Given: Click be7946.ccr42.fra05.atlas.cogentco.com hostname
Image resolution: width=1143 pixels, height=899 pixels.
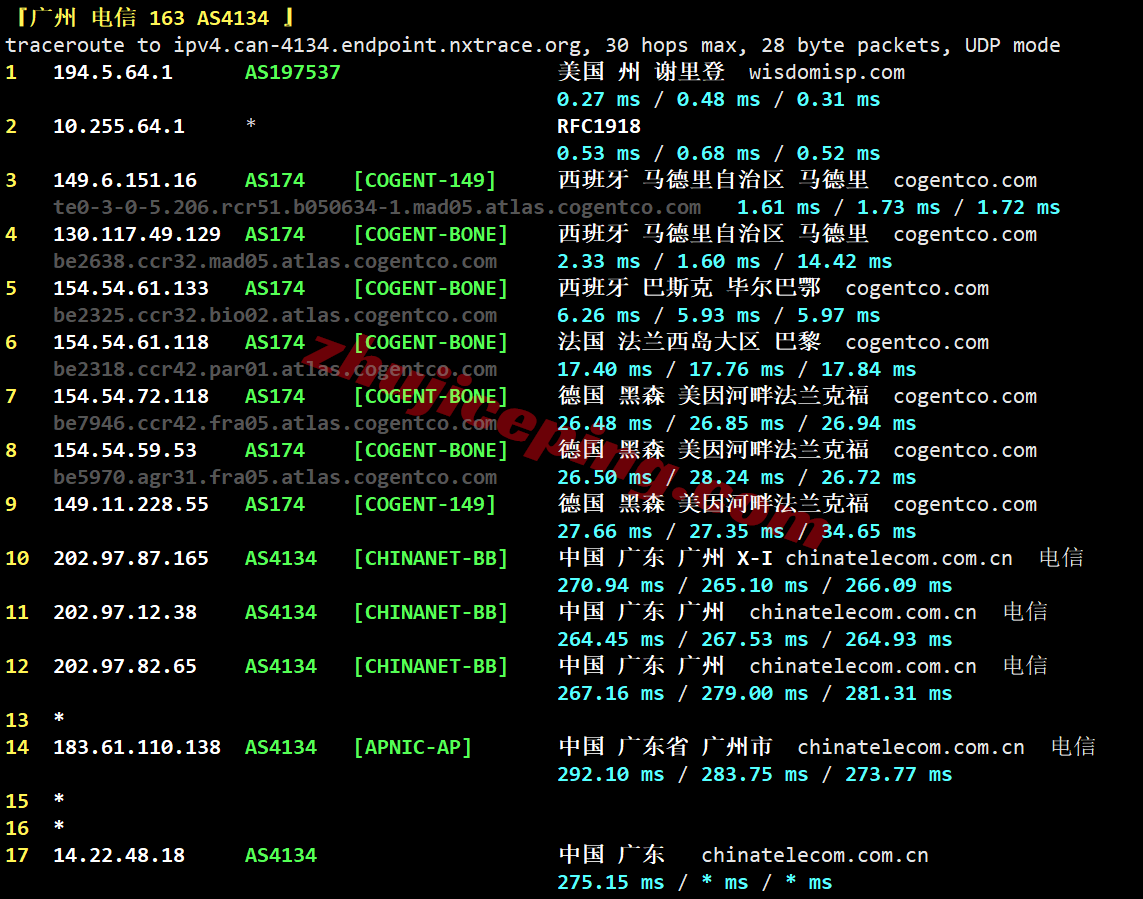Looking at the screenshot, I should tap(275, 423).
